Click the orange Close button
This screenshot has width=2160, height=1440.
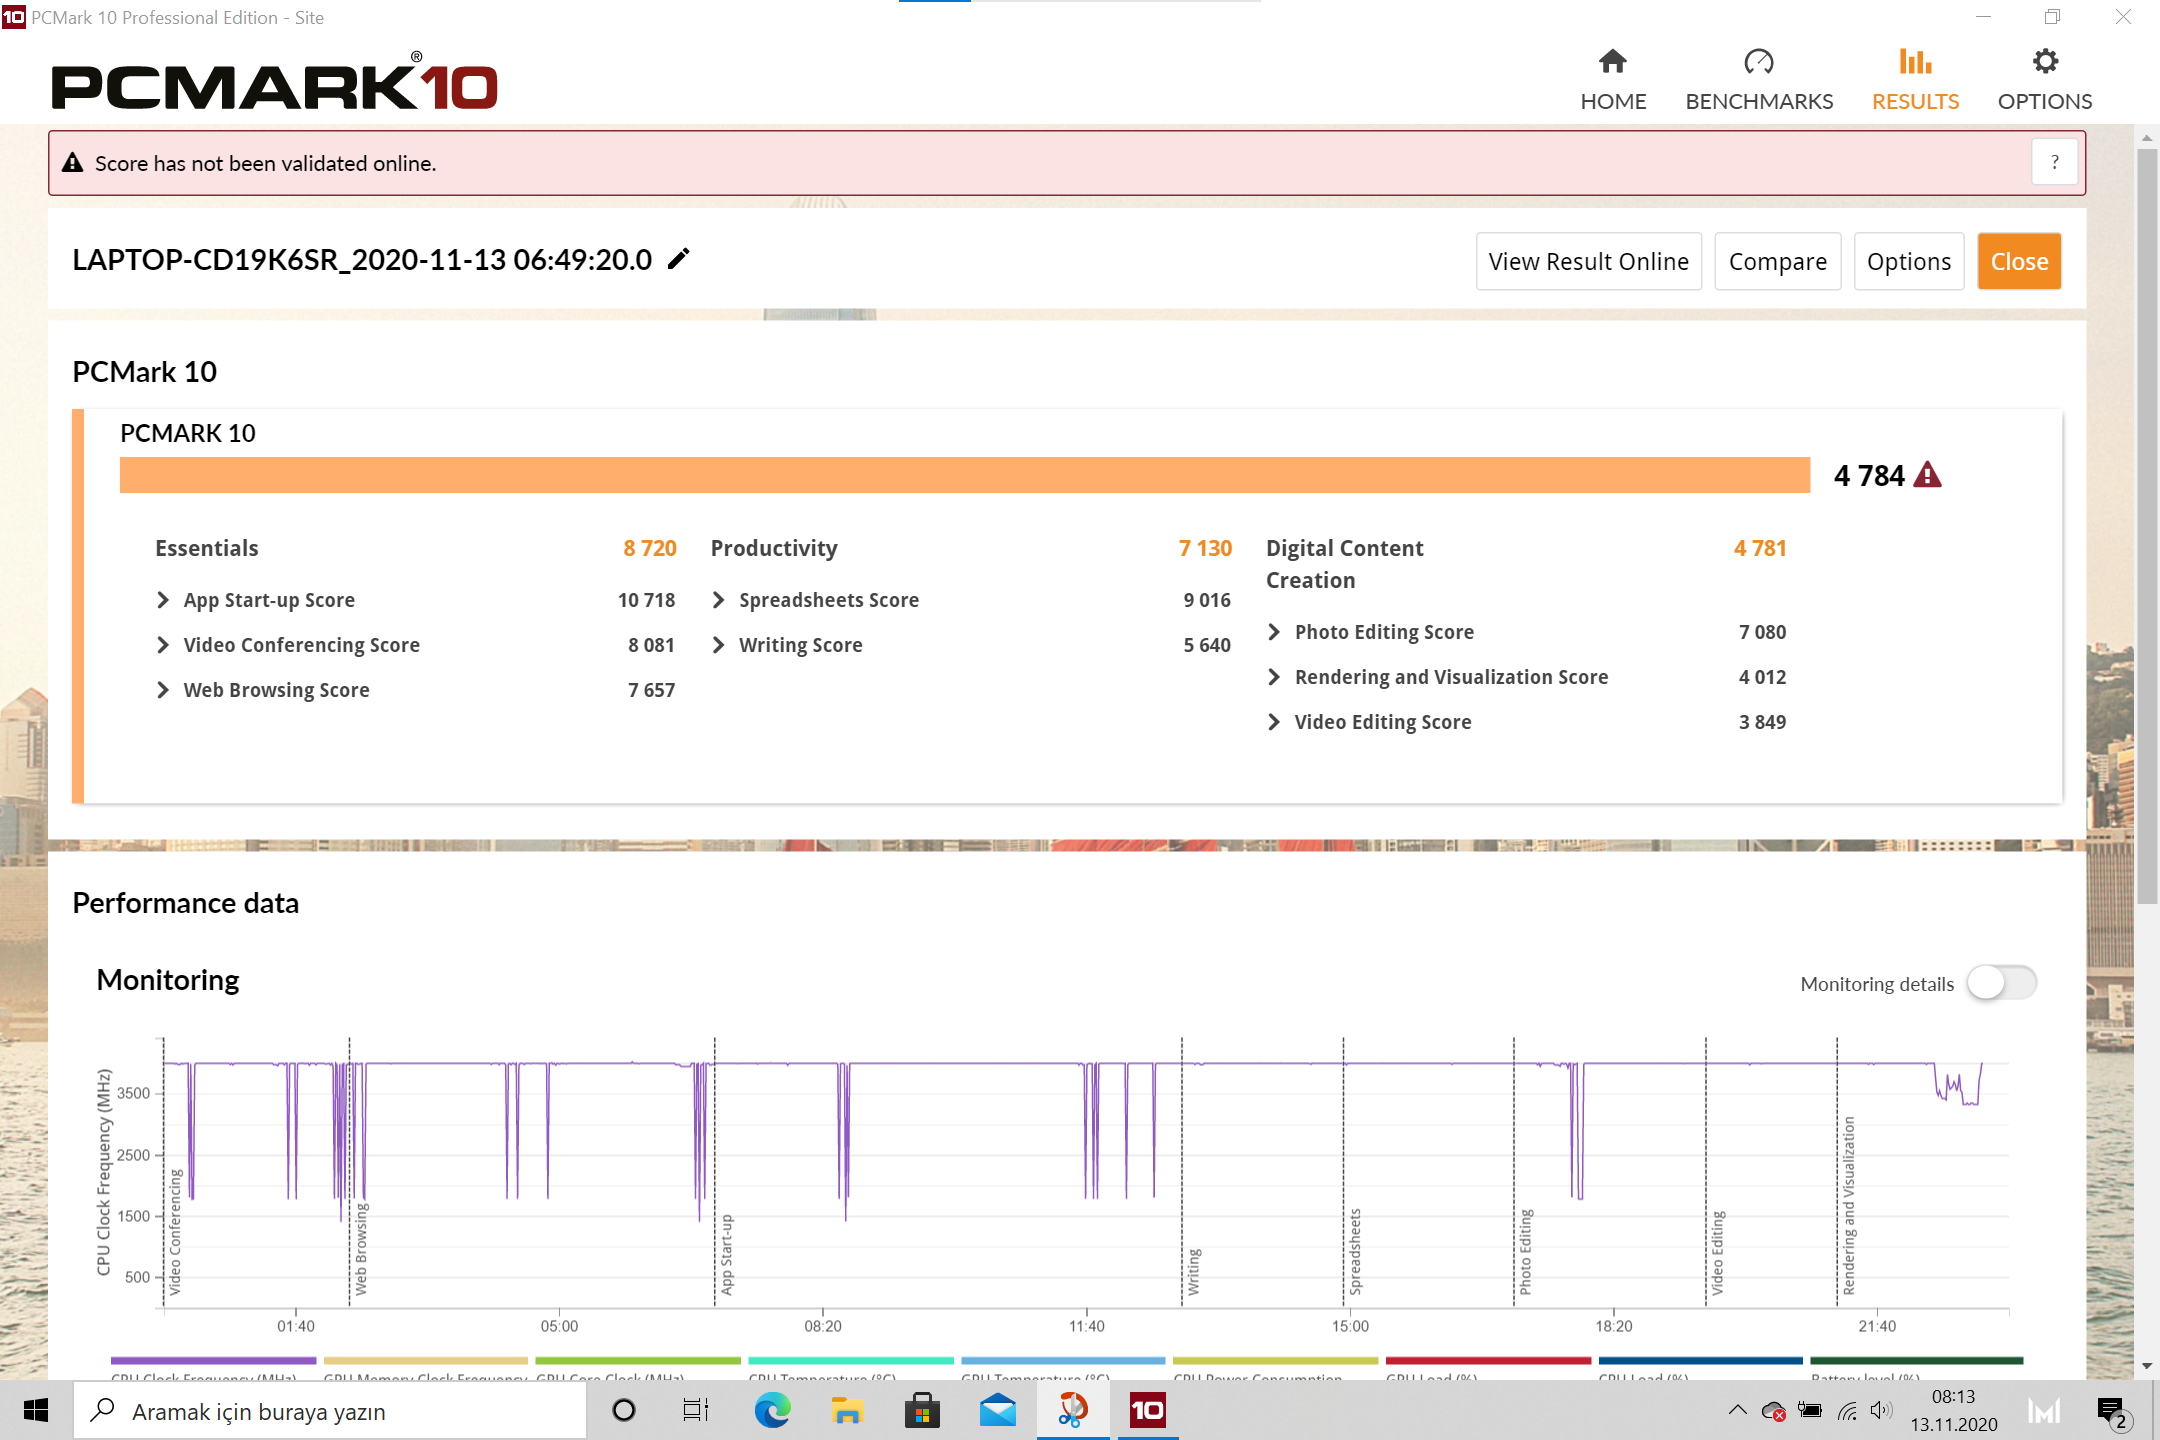tap(2018, 262)
